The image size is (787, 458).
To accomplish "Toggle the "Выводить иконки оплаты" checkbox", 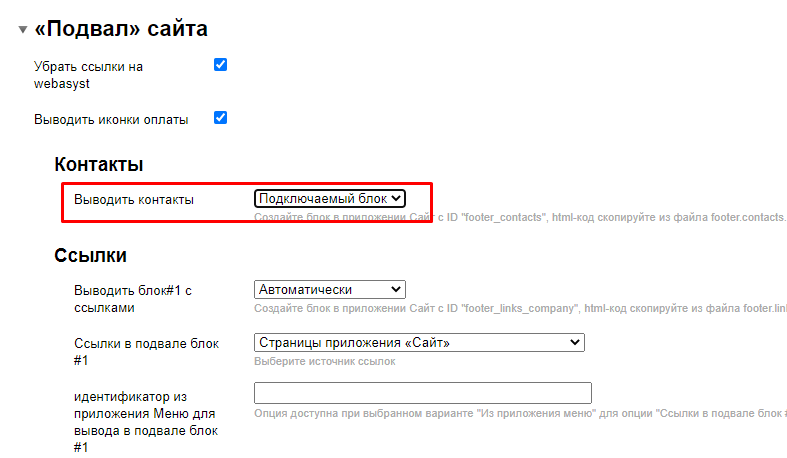I will pyautogui.click(x=221, y=118).
